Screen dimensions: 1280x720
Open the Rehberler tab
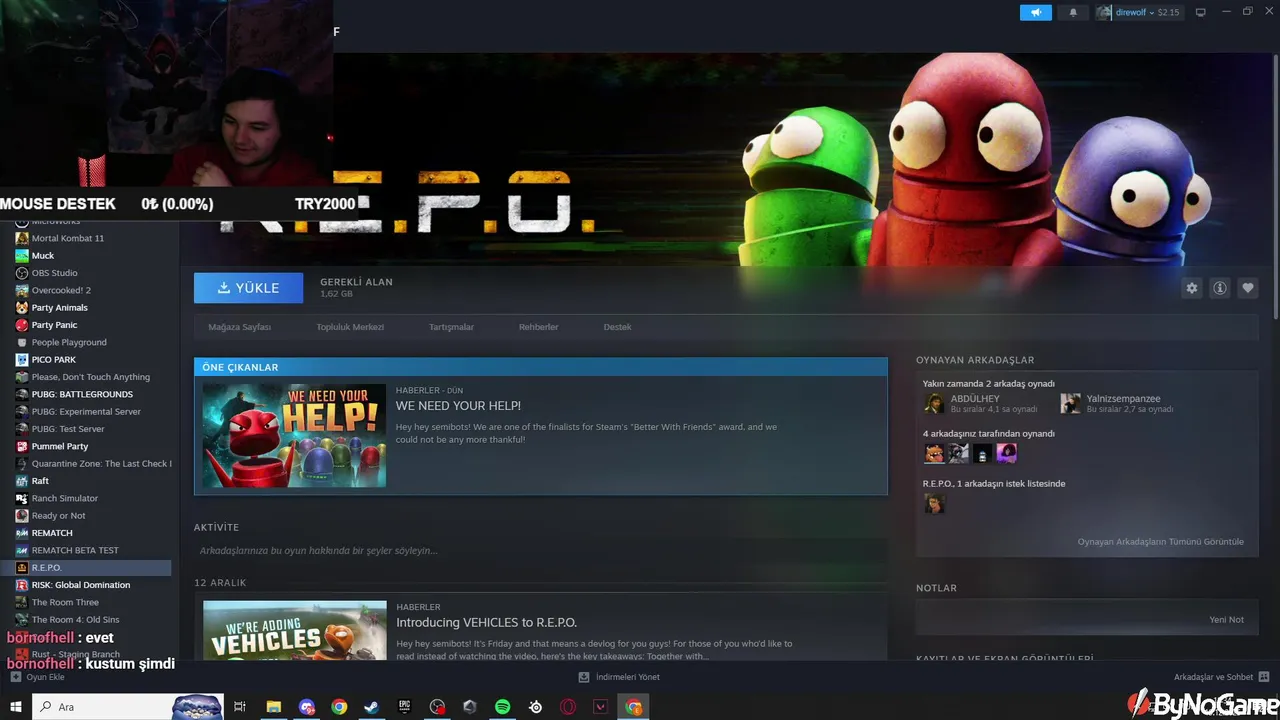click(x=538, y=327)
